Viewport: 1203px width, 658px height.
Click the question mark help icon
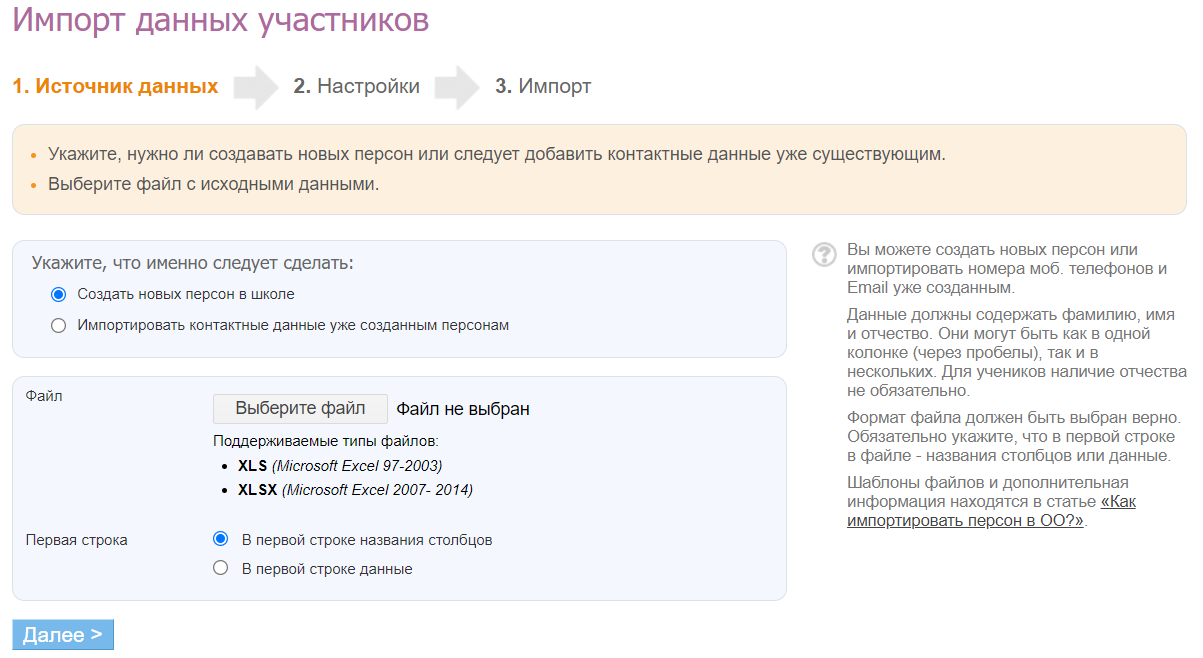pos(824,254)
